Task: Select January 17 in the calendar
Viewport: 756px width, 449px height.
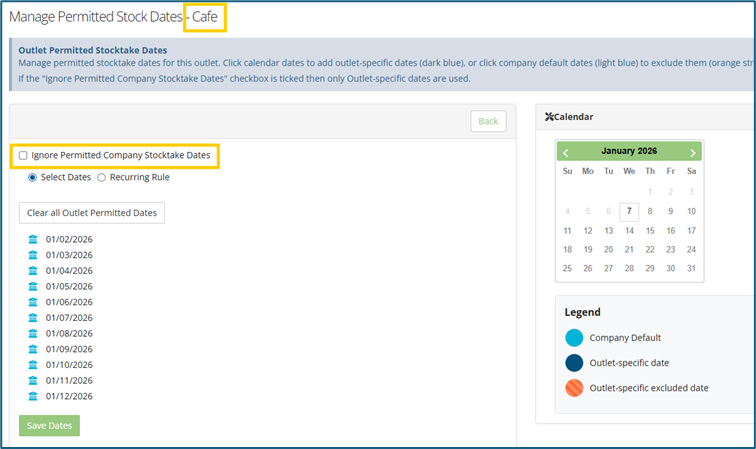Action: [x=691, y=231]
